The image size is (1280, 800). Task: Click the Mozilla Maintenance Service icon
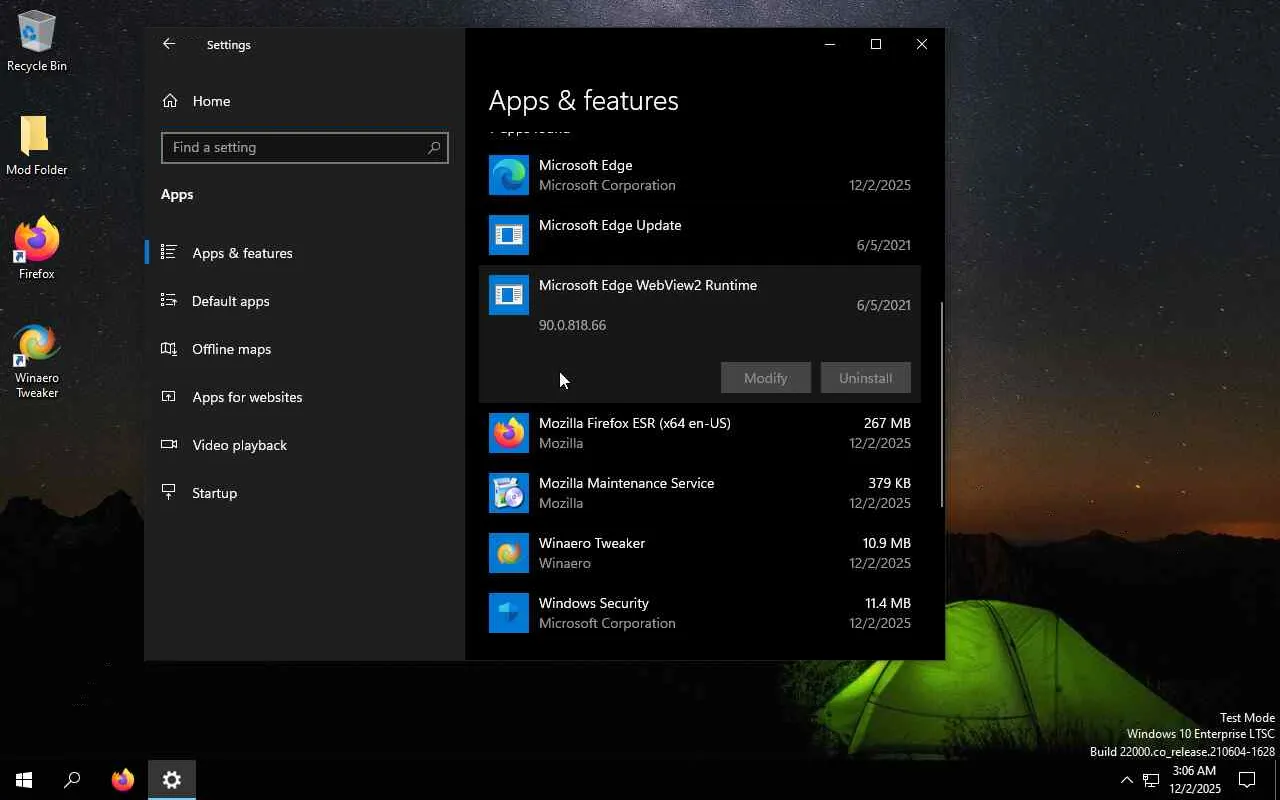click(508, 493)
